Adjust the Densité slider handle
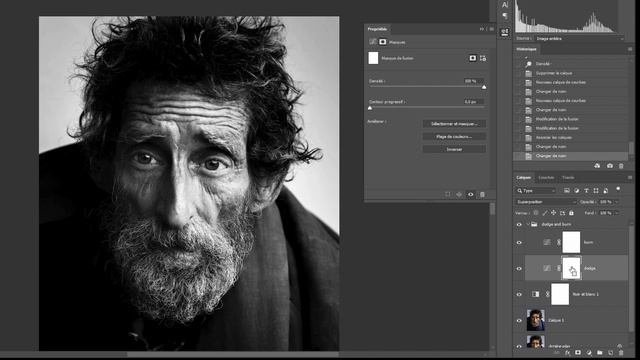 [484, 87]
